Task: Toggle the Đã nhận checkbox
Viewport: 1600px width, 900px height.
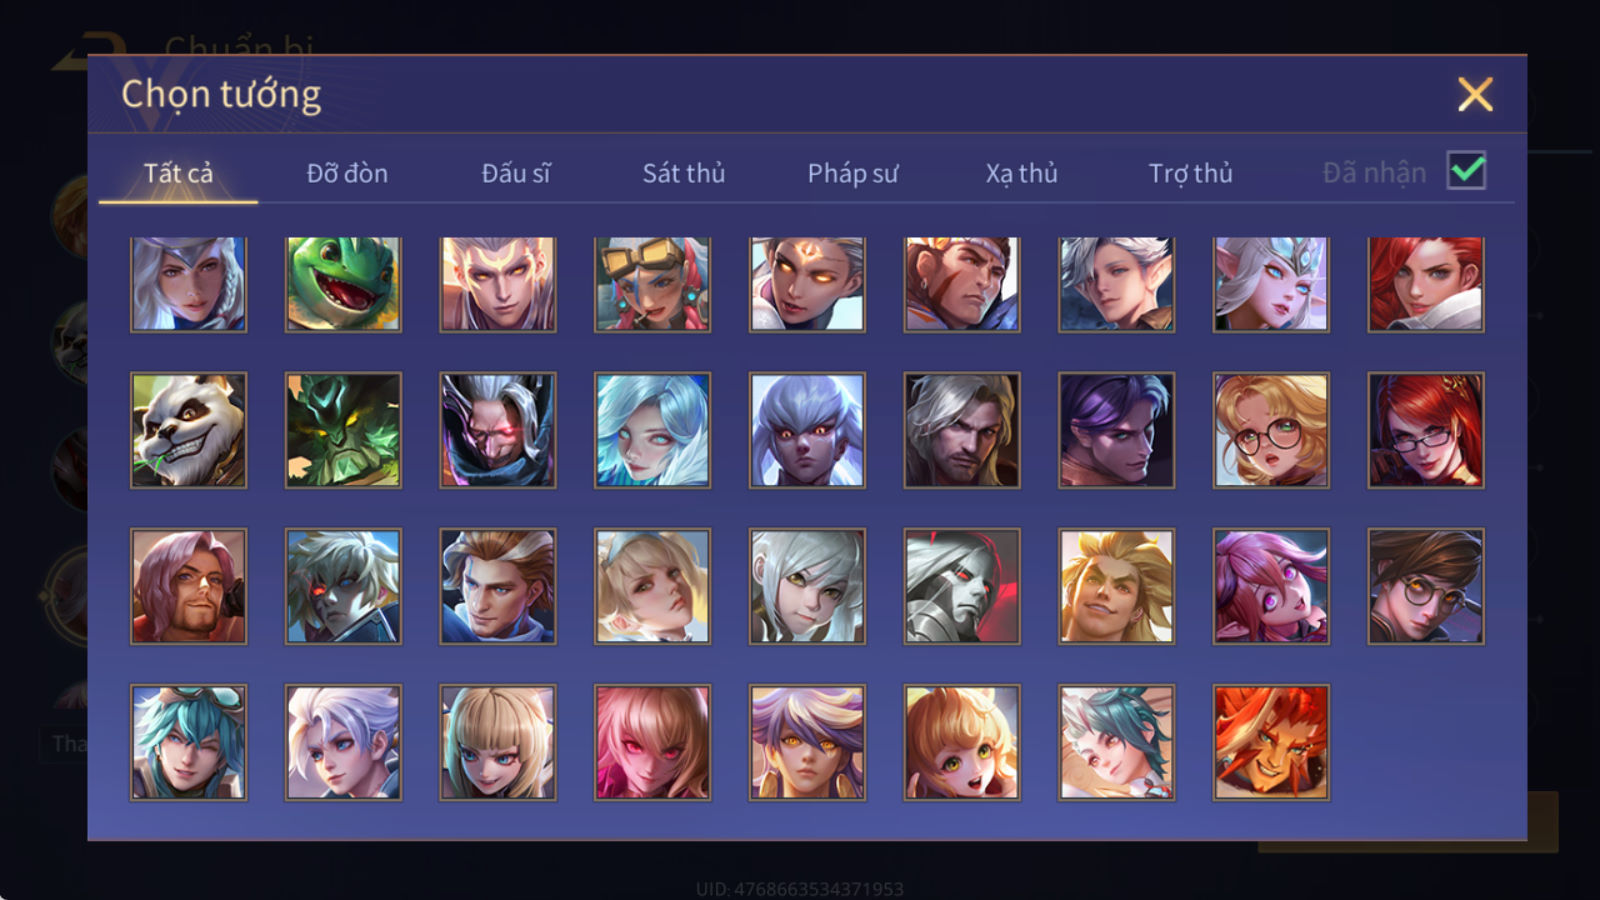Action: pyautogui.click(x=1466, y=171)
